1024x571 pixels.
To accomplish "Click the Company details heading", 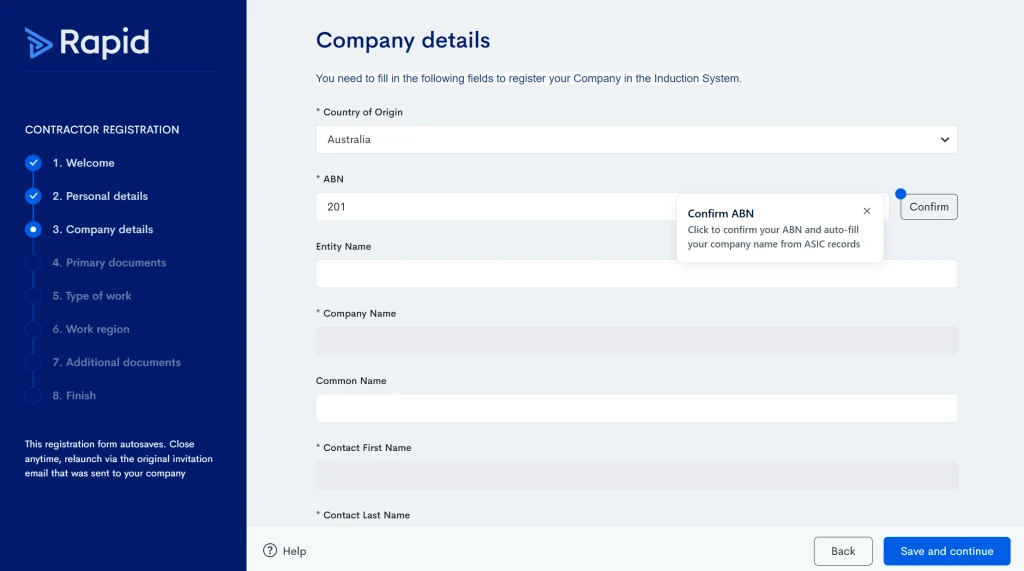I will pos(403,40).
